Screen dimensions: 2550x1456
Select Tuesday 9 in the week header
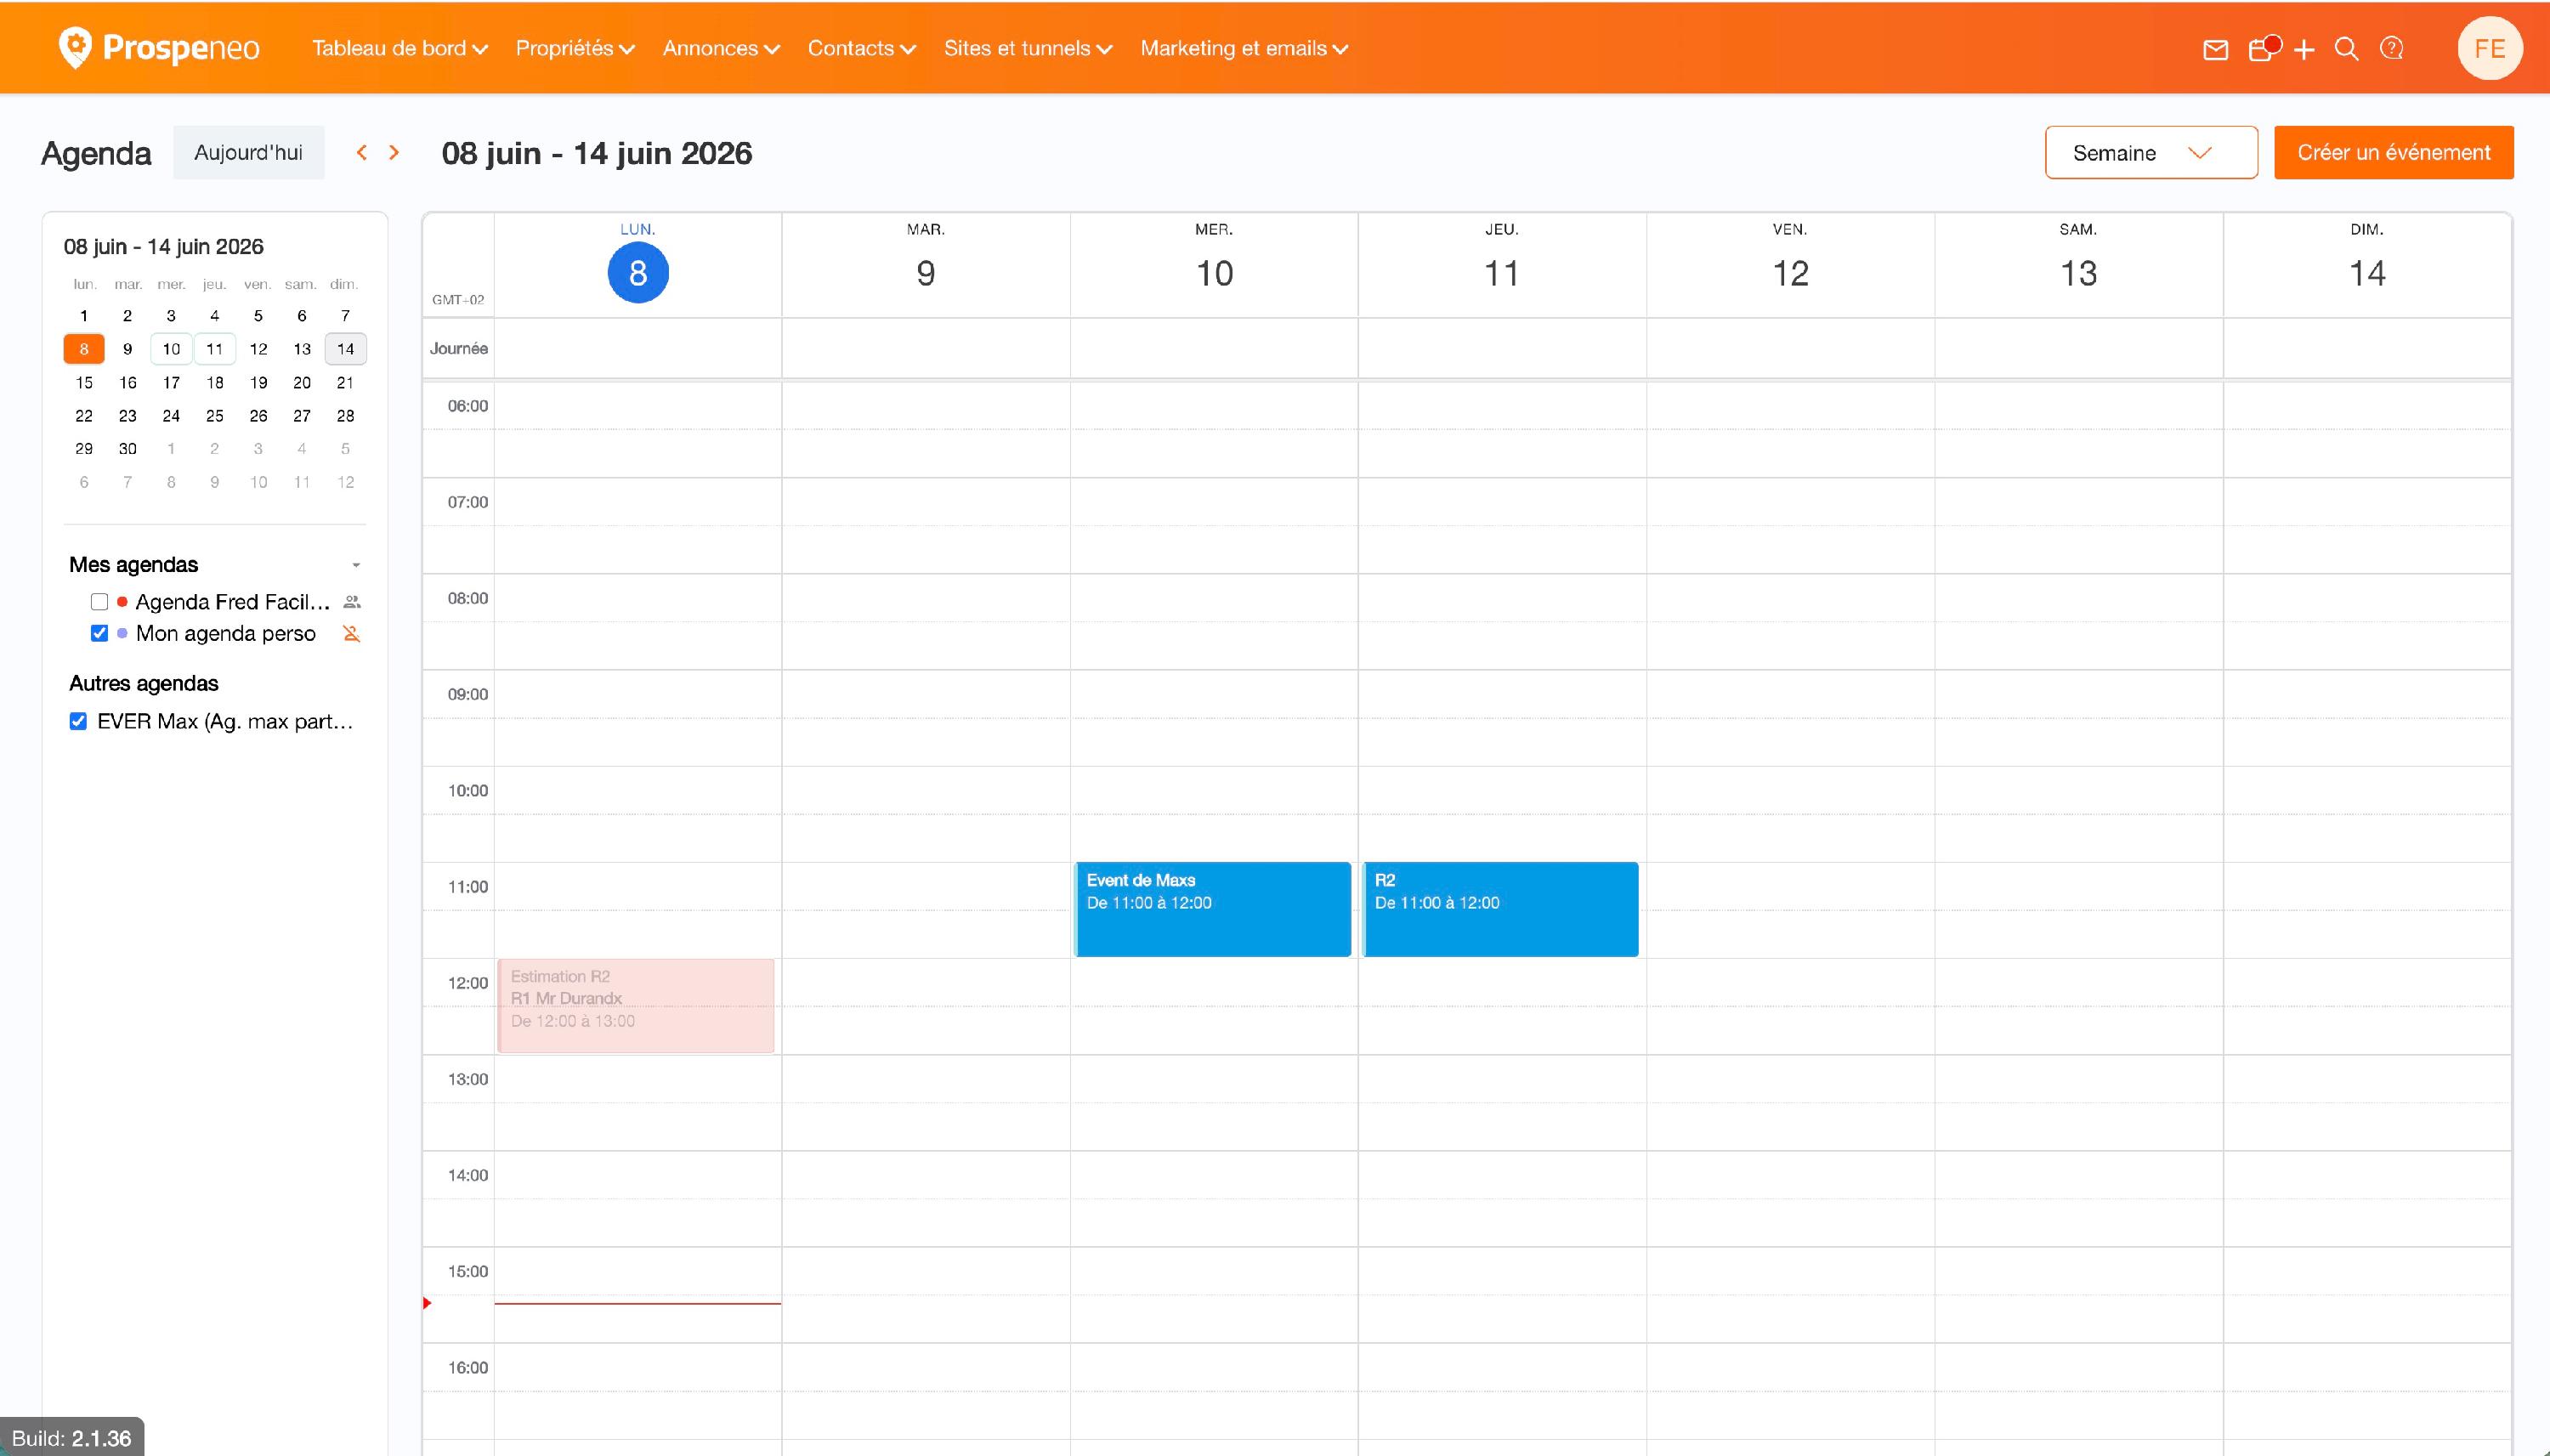point(926,272)
